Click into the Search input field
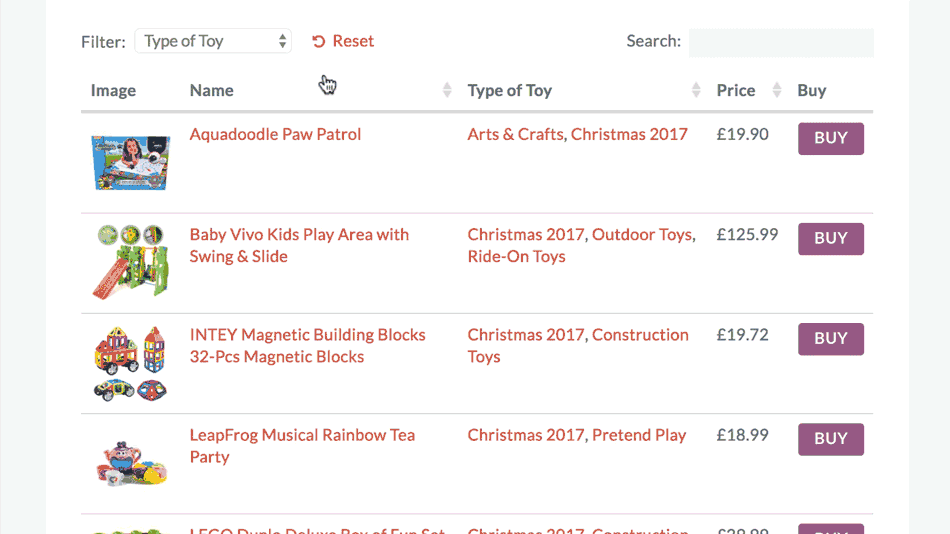This screenshot has width=950, height=534. tap(781, 42)
